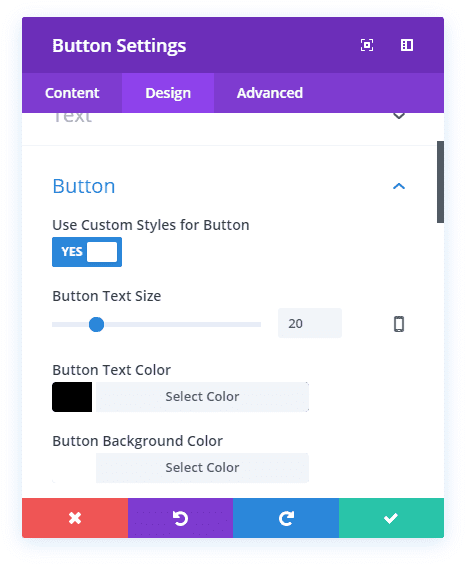Toggle Use Custom Styles for Button switch
This screenshot has width=466, height=564.
point(87,252)
